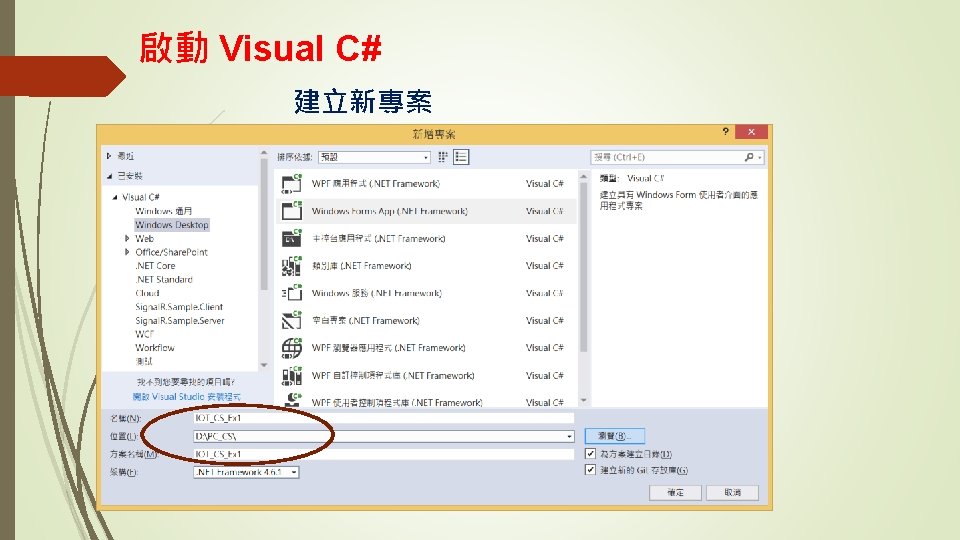Screen dimensions: 960x540
Task: Click the WPF App template icon
Action: pos(292,184)
